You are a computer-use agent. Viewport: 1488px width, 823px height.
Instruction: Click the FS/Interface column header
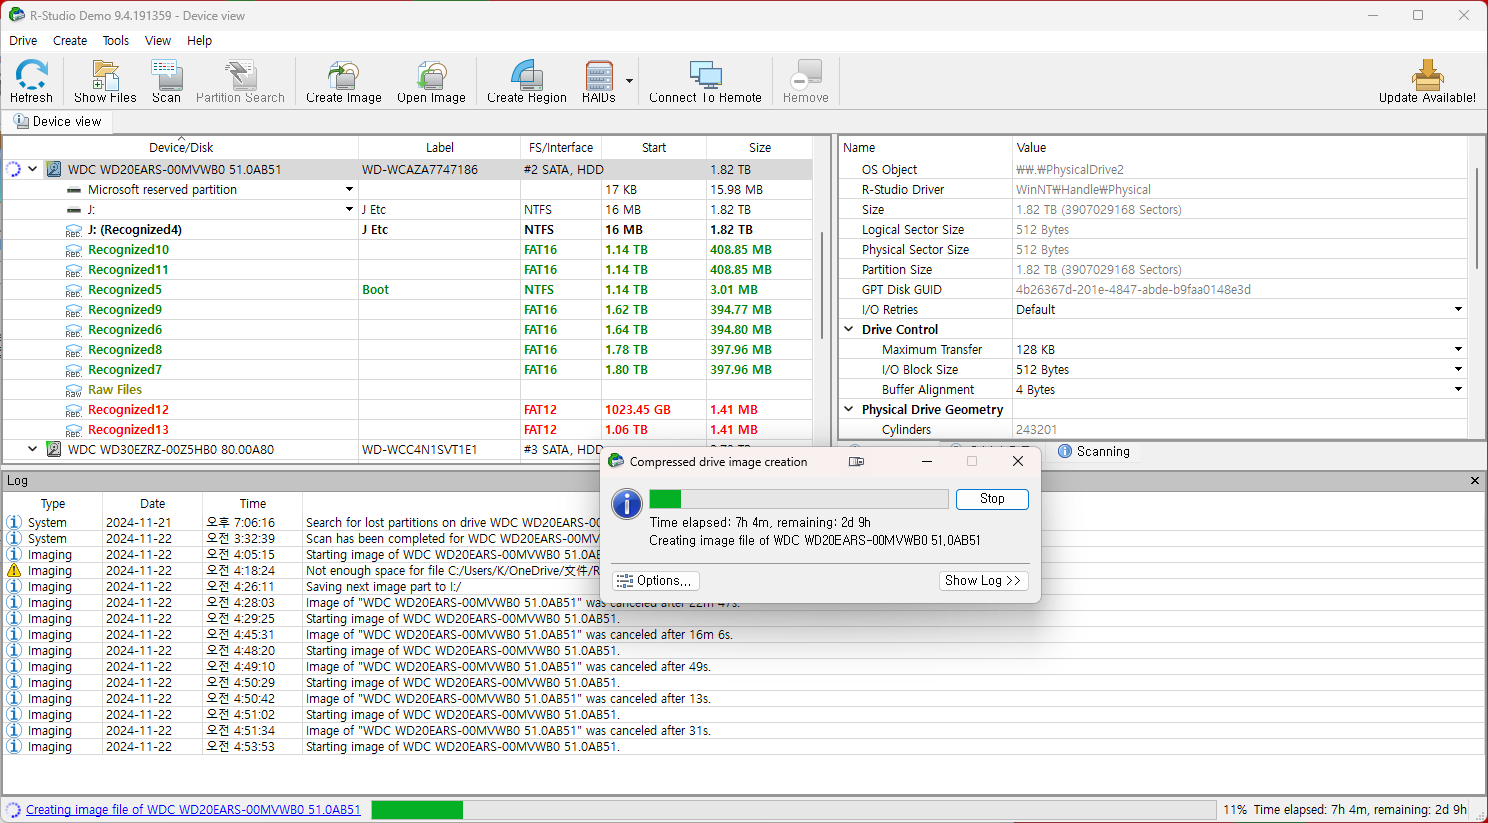pos(561,147)
